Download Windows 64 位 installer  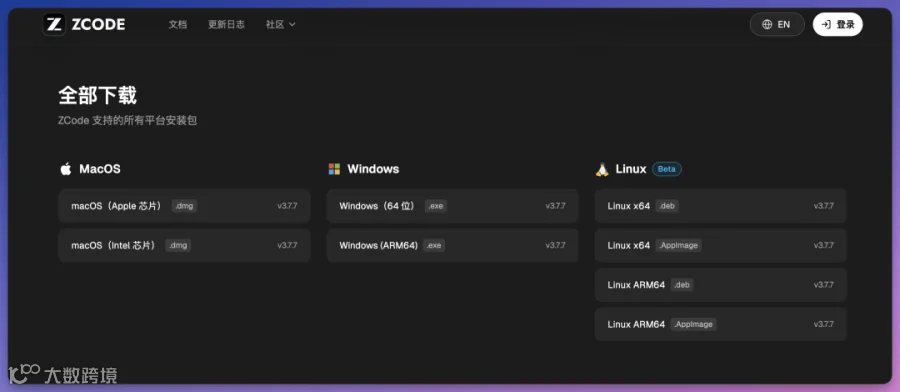(x=452, y=205)
